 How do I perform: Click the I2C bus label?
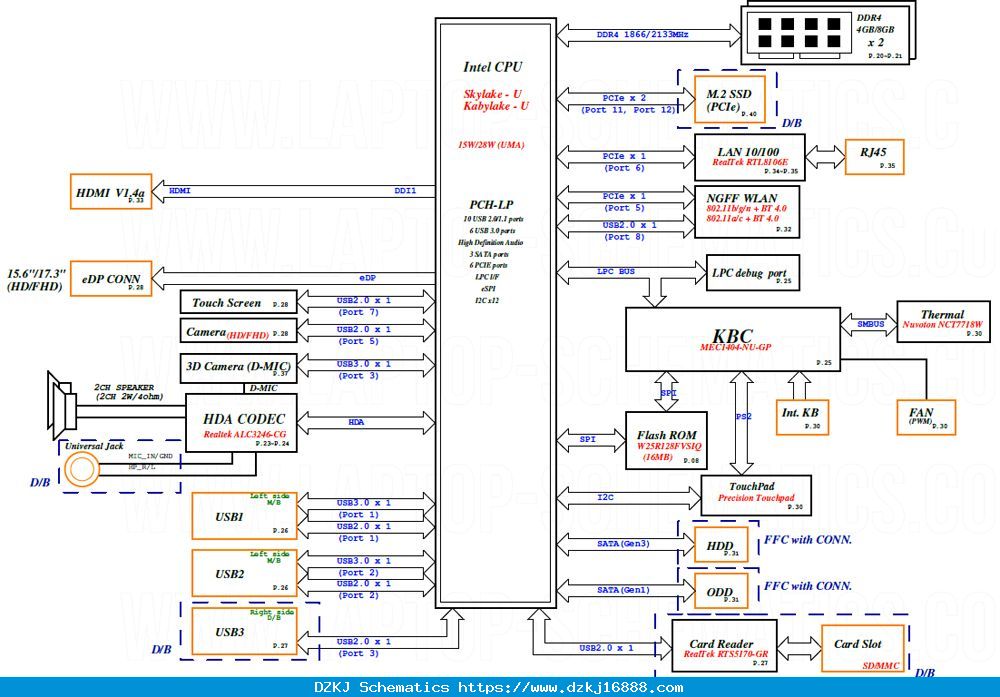point(605,497)
